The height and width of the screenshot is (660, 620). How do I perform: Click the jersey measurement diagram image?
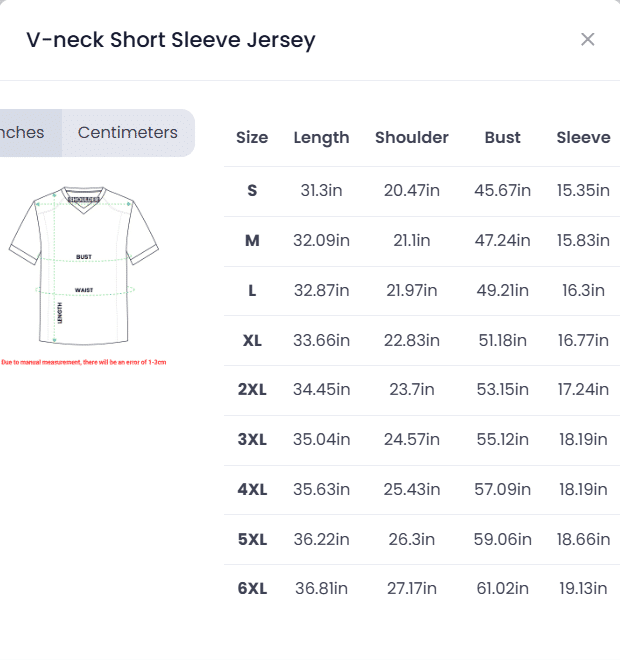pos(84,265)
